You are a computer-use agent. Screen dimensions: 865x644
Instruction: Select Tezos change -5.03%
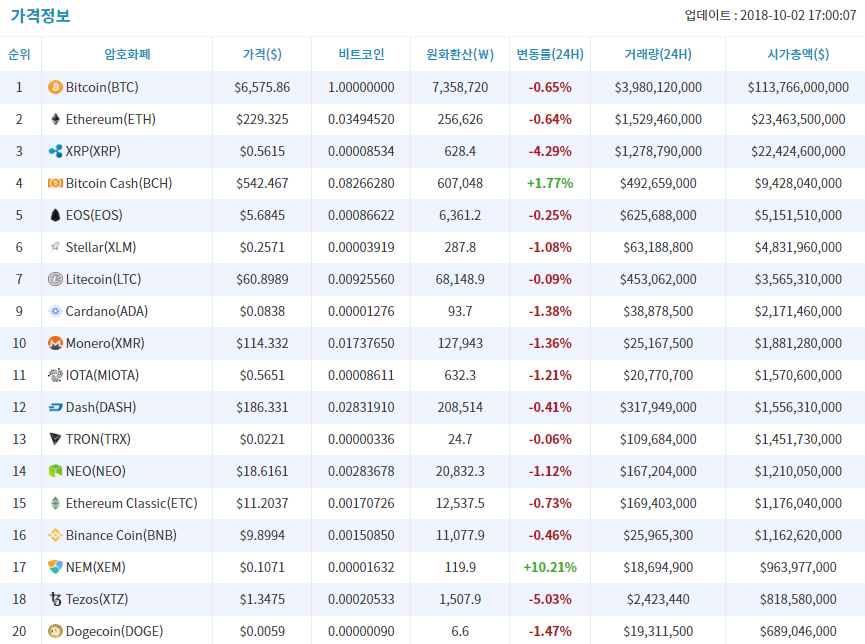(550, 599)
